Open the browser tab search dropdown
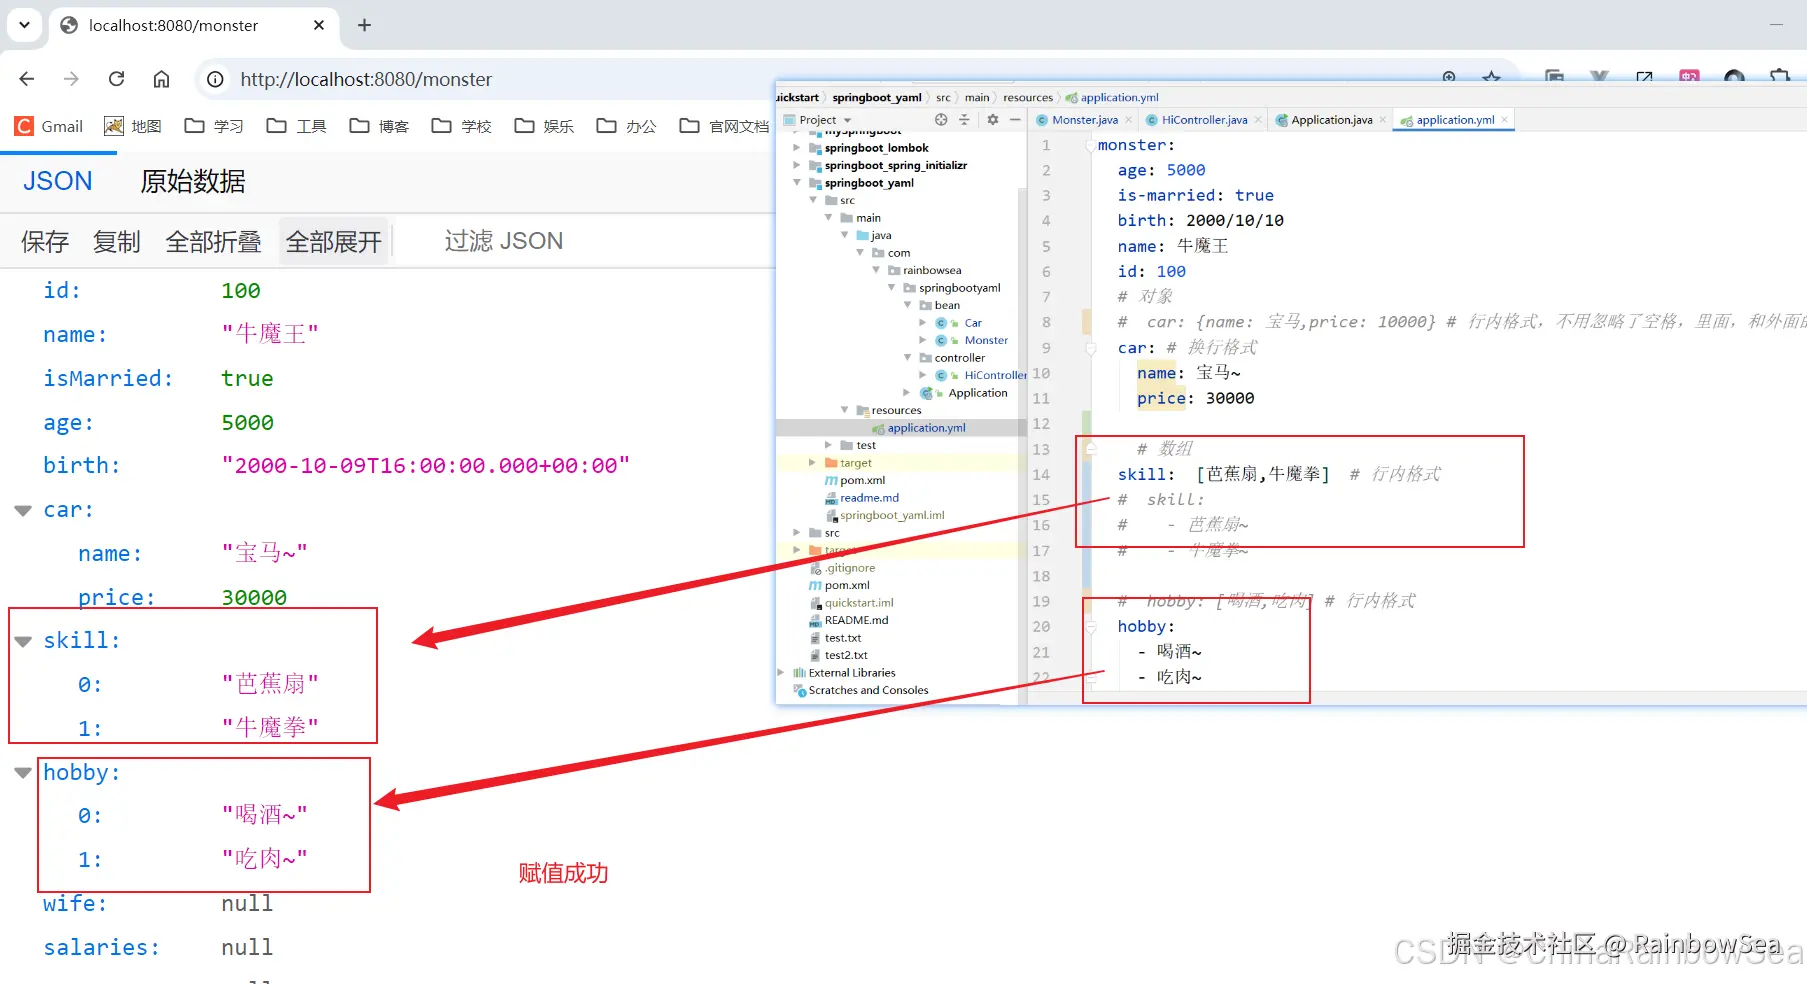 click(24, 25)
